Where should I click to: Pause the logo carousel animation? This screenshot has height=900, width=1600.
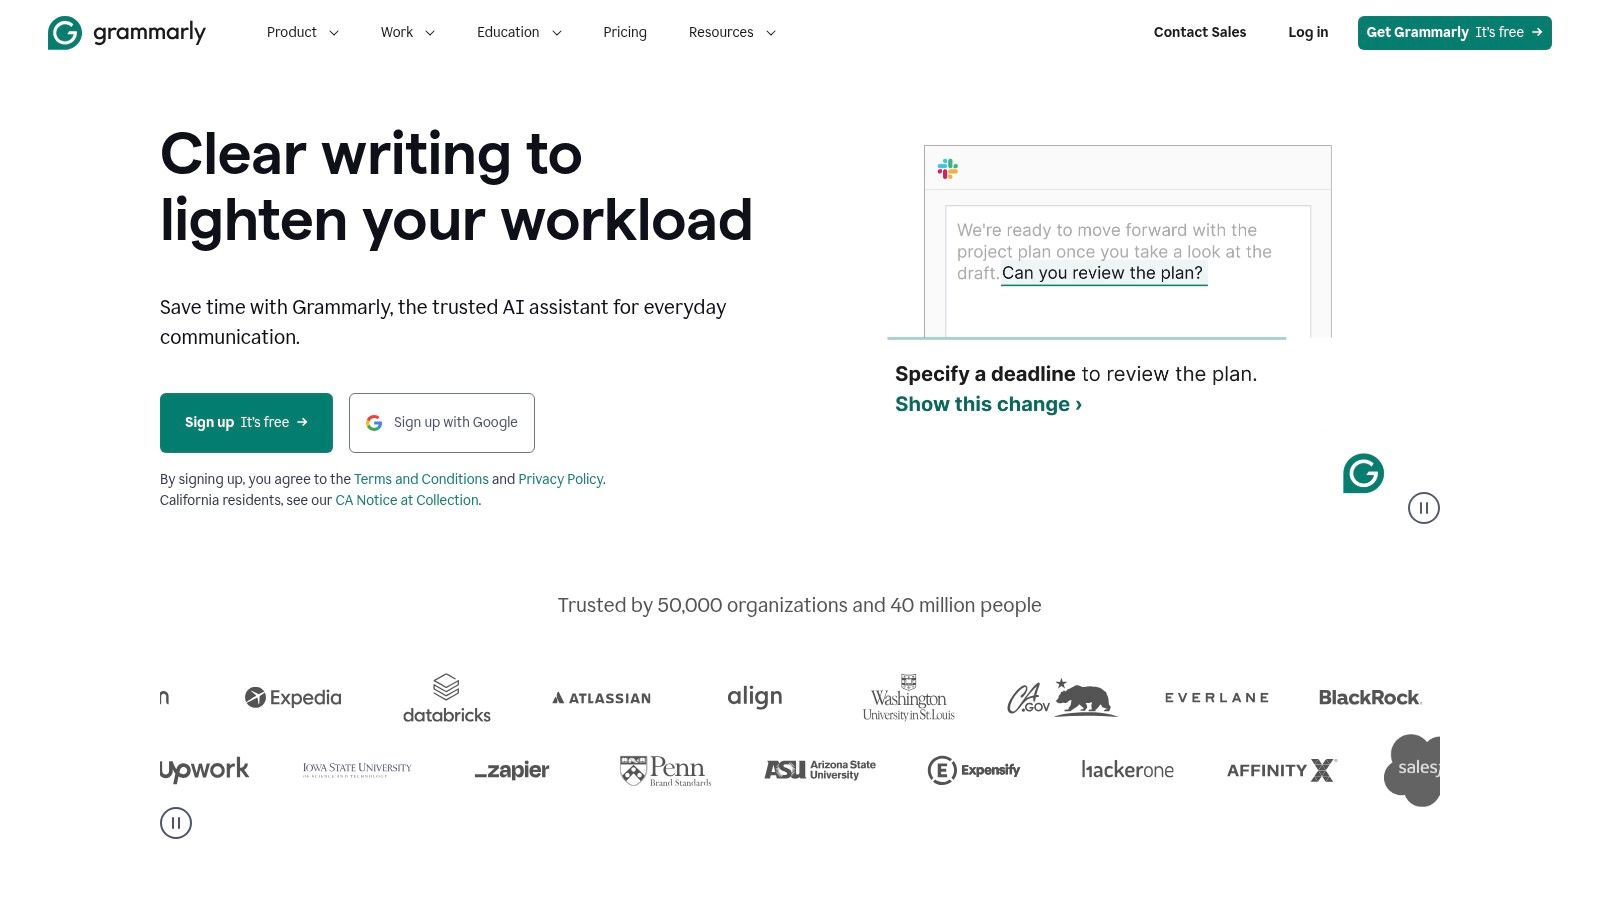click(x=176, y=823)
